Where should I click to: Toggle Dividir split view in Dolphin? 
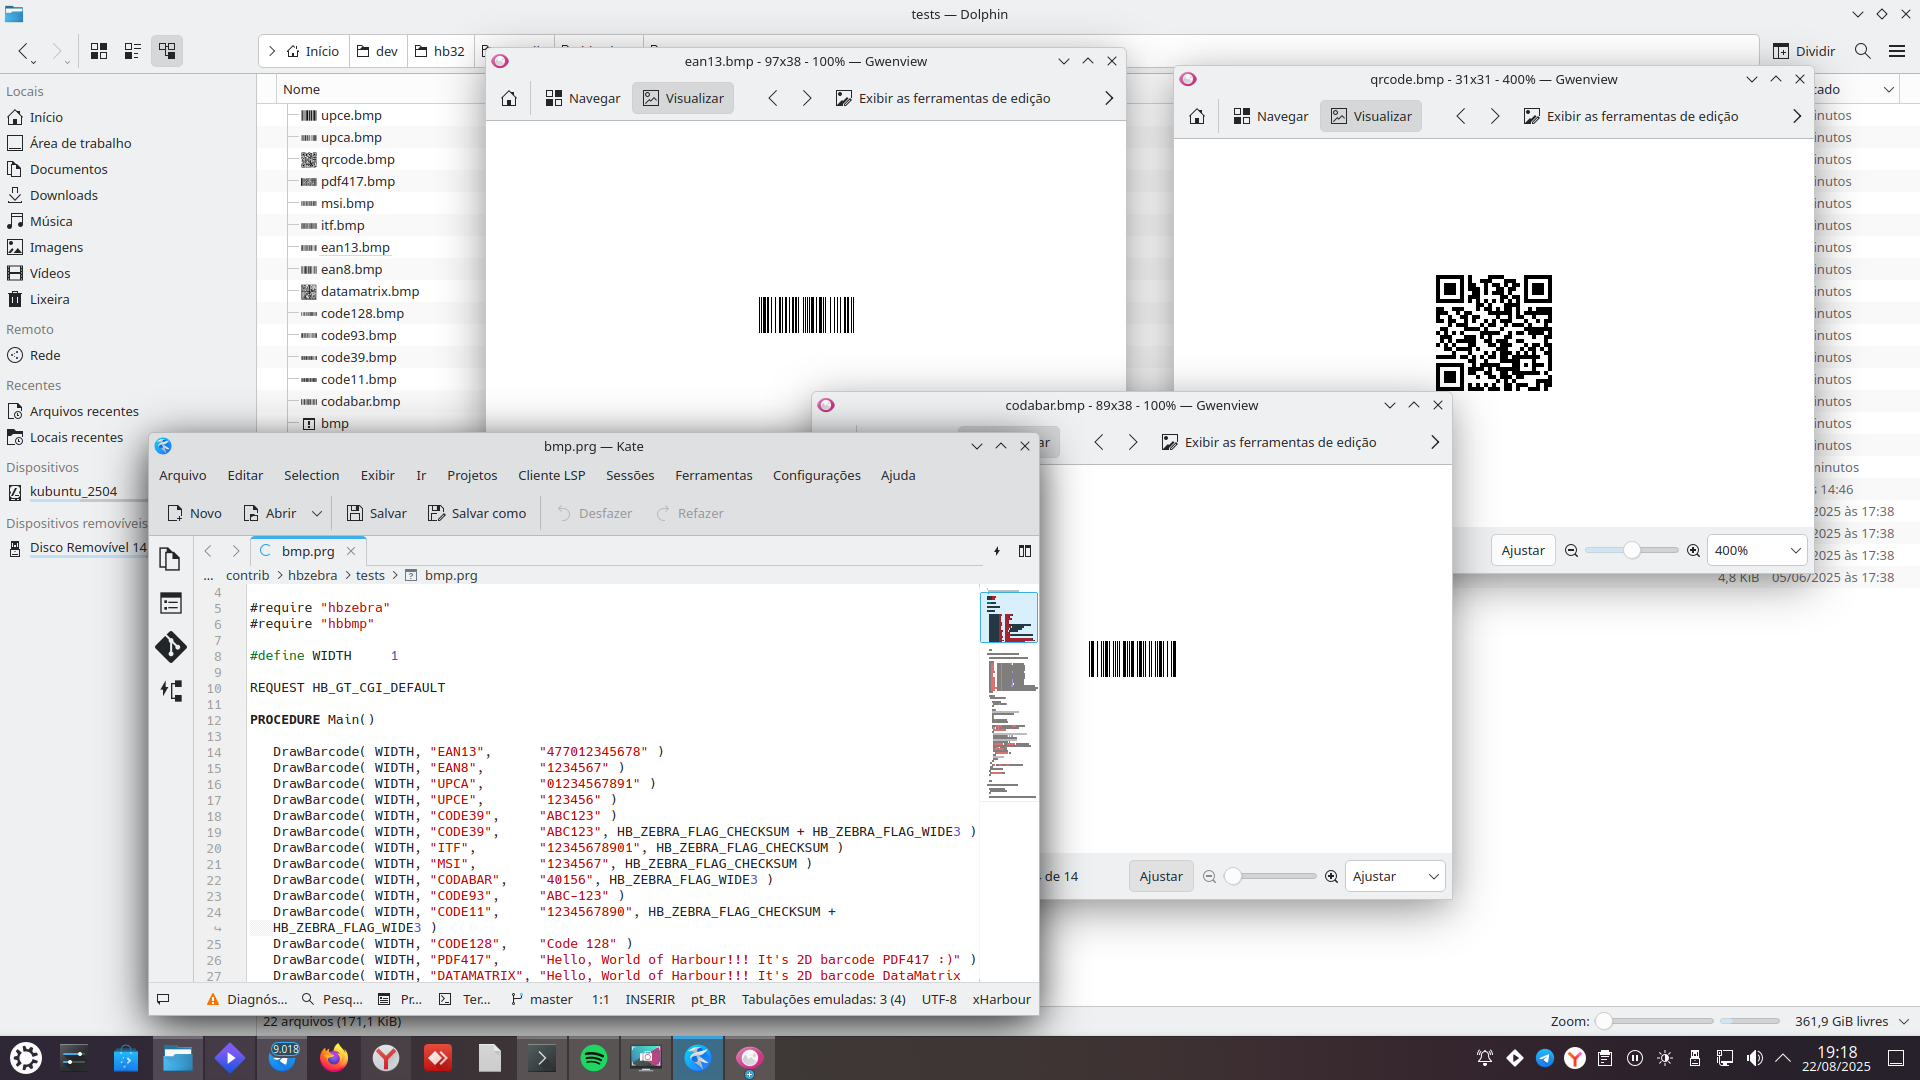pos(1804,51)
